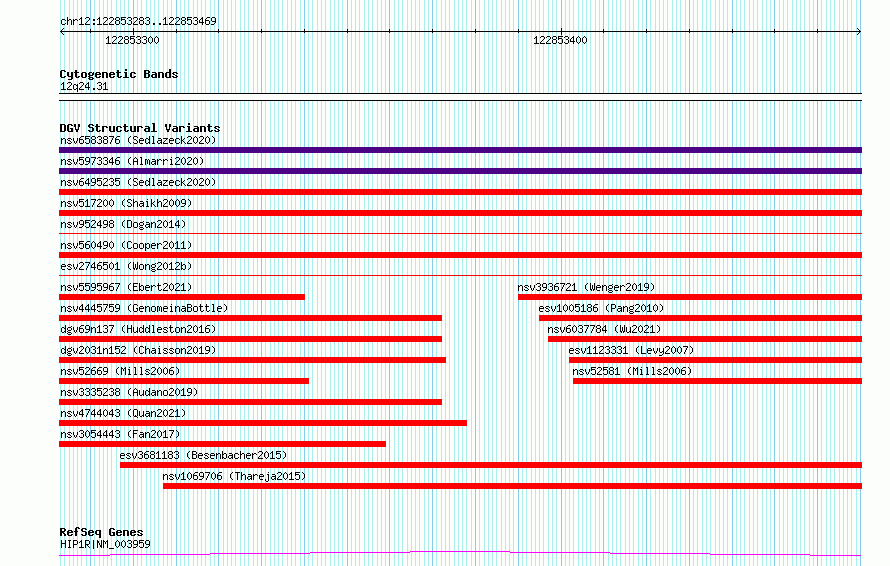
Task: Click the esv3681183 (Besenbacher2015) label
Action: pos(203,455)
